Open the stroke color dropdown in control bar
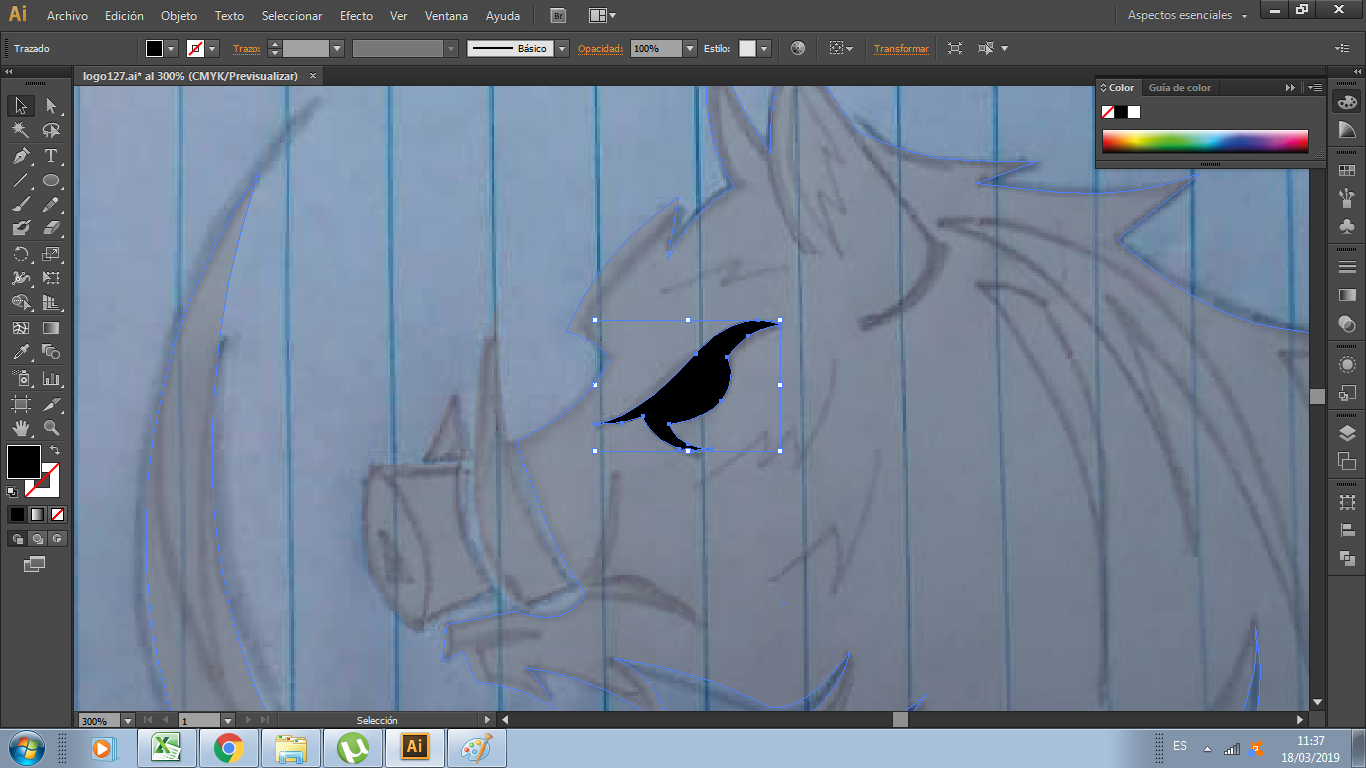Image resolution: width=1366 pixels, height=768 pixels. click(x=213, y=48)
